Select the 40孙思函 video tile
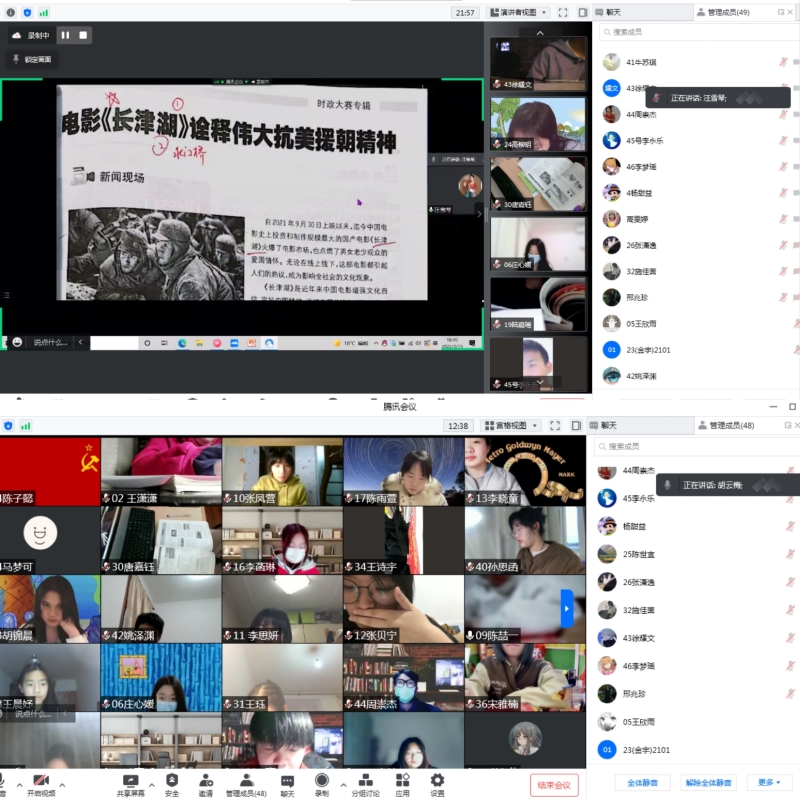 (x=525, y=540)
